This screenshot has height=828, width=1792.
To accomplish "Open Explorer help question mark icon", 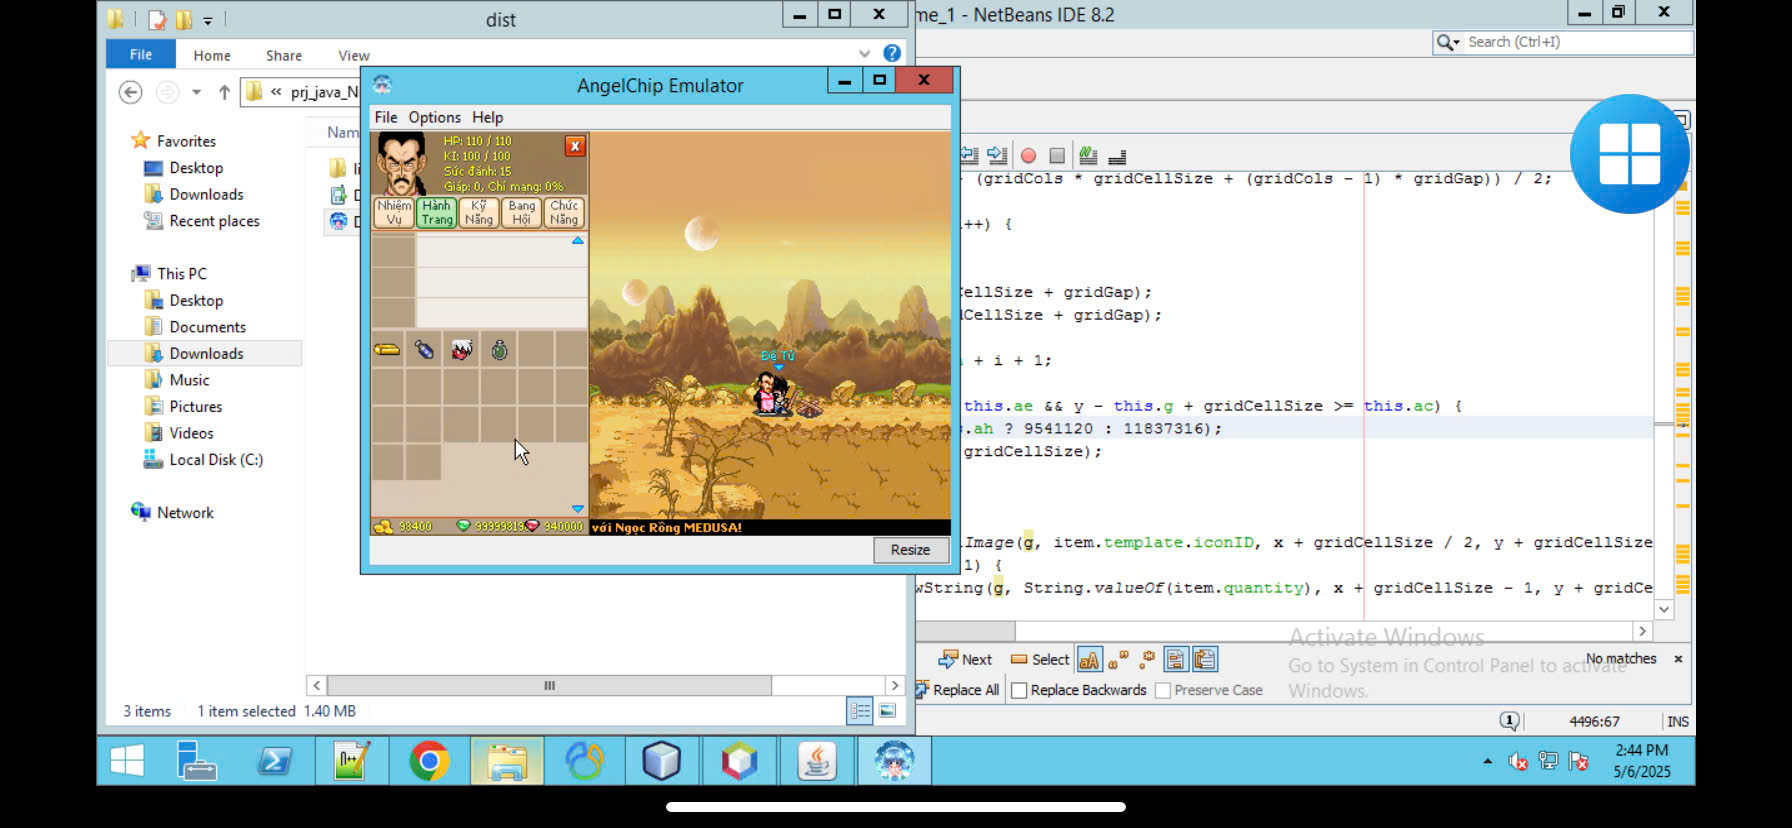I will pyautogui.click(x=892, y=54).
